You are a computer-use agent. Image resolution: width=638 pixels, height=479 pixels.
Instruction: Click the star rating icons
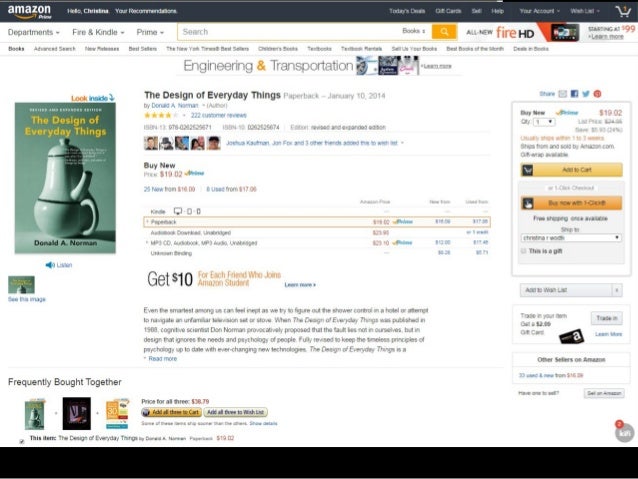161,116
